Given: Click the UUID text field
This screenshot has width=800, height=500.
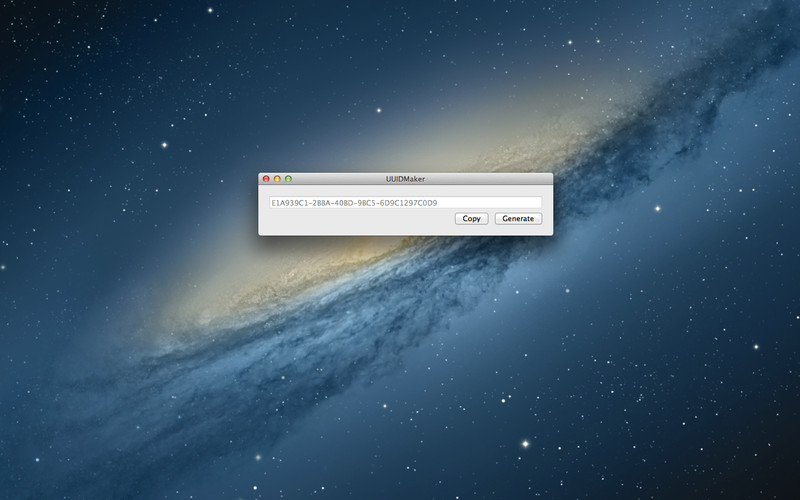Looking at the screenshot, I should 405,203.
